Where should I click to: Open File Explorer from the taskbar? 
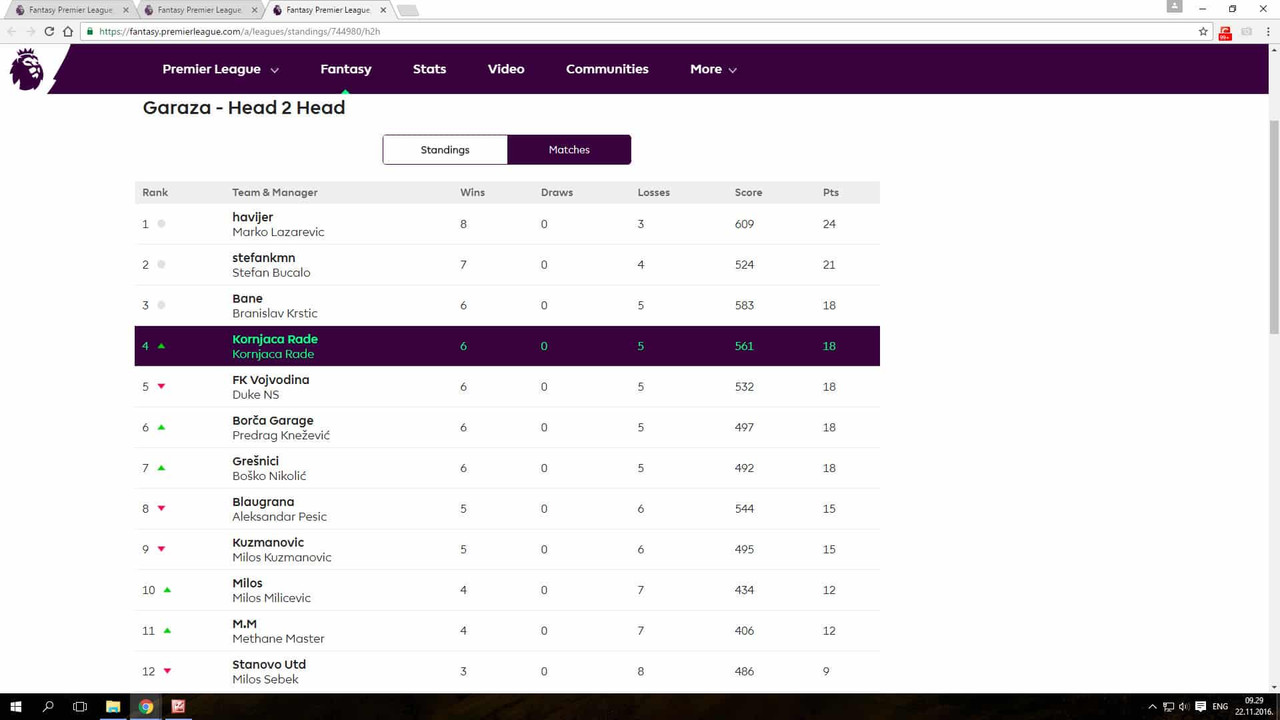(113, 706)
